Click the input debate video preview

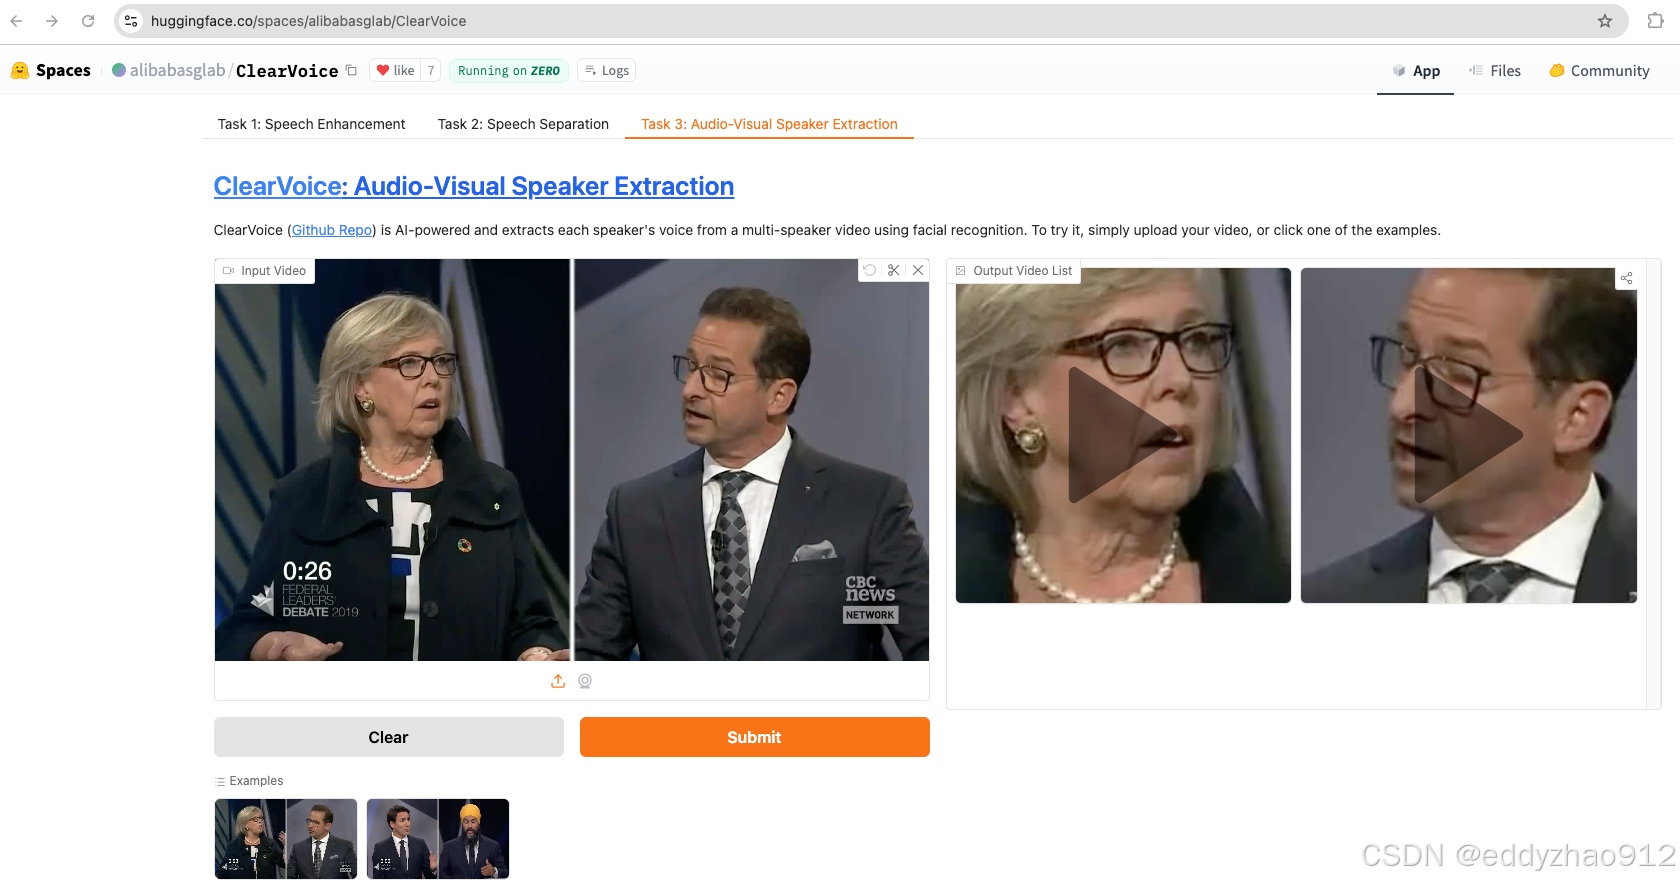click(x=572, y=460)
